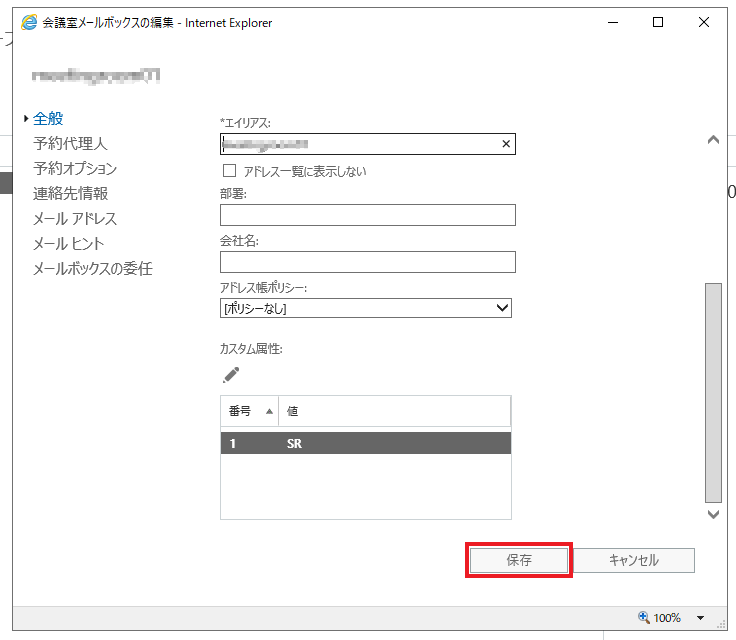736x640 pixels.
Task: Click the キャンセル button
Action: 634,560
